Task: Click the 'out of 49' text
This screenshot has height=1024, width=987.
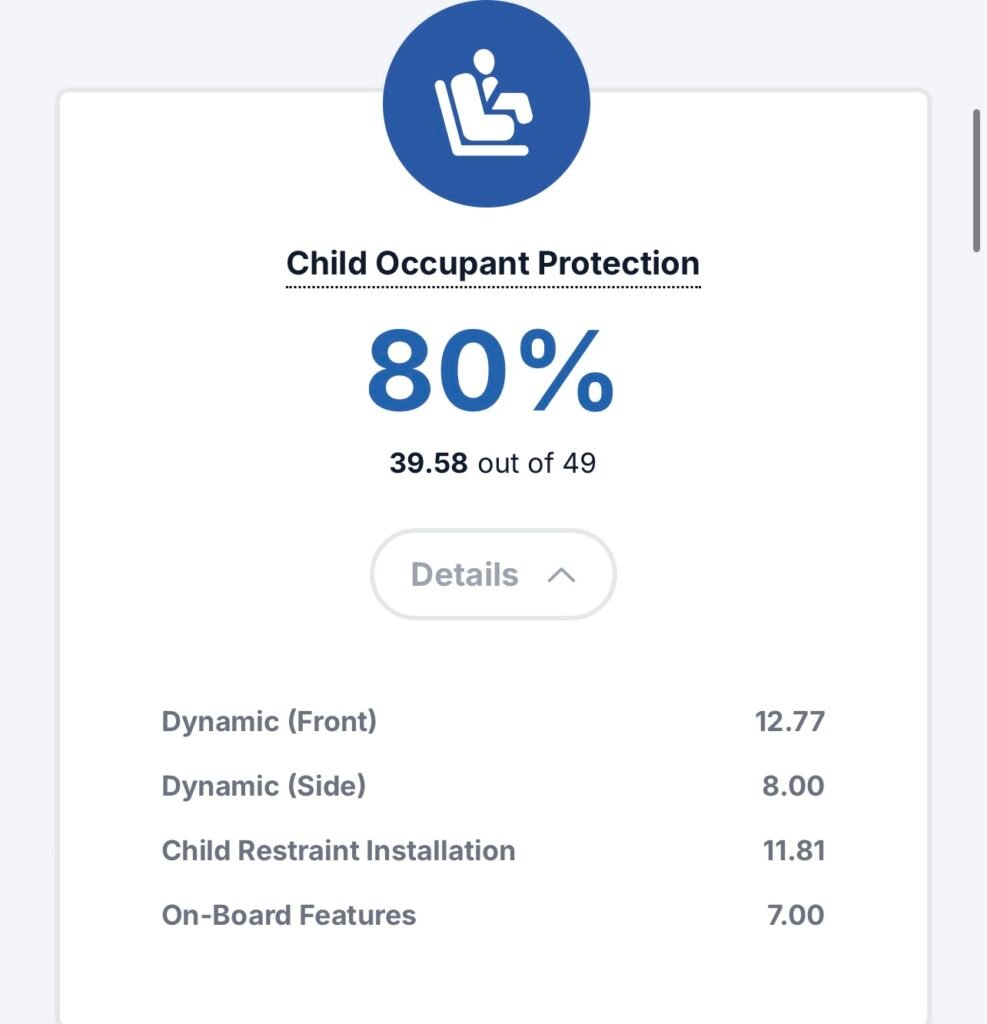Action: point(537,464)
